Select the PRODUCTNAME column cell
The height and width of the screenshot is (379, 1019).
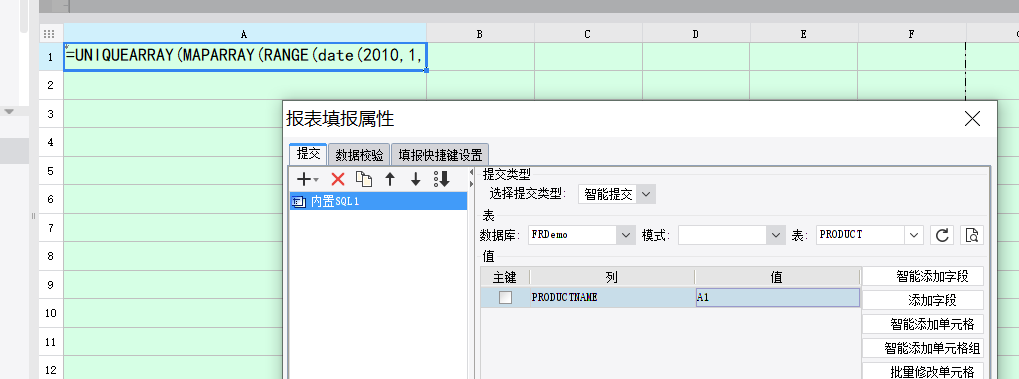pyautogui.click(x=612, y=298)
